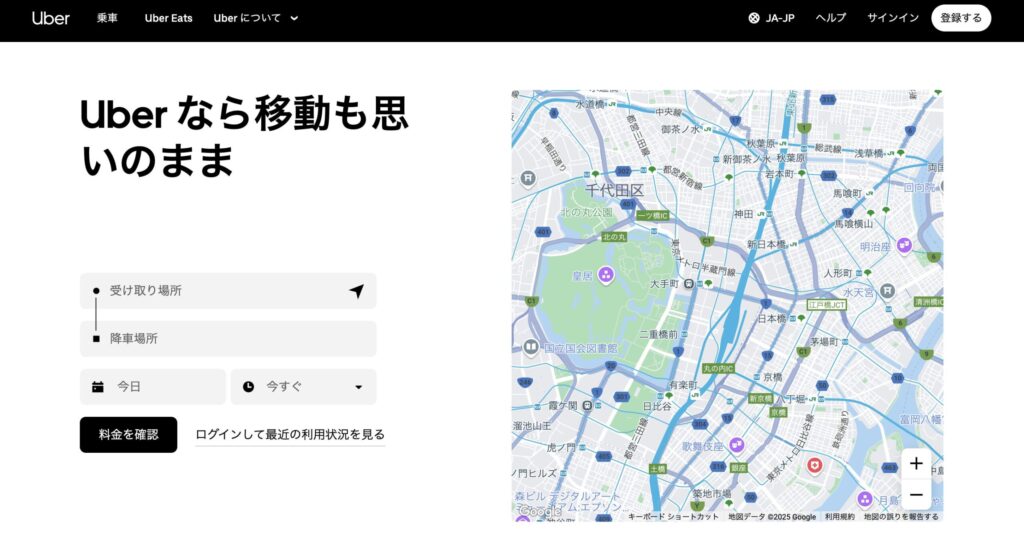Image resolution: width=1024 pixels, height=548 pixels.
Task: Zoom out the map with minus
Action: pos(916,494)
